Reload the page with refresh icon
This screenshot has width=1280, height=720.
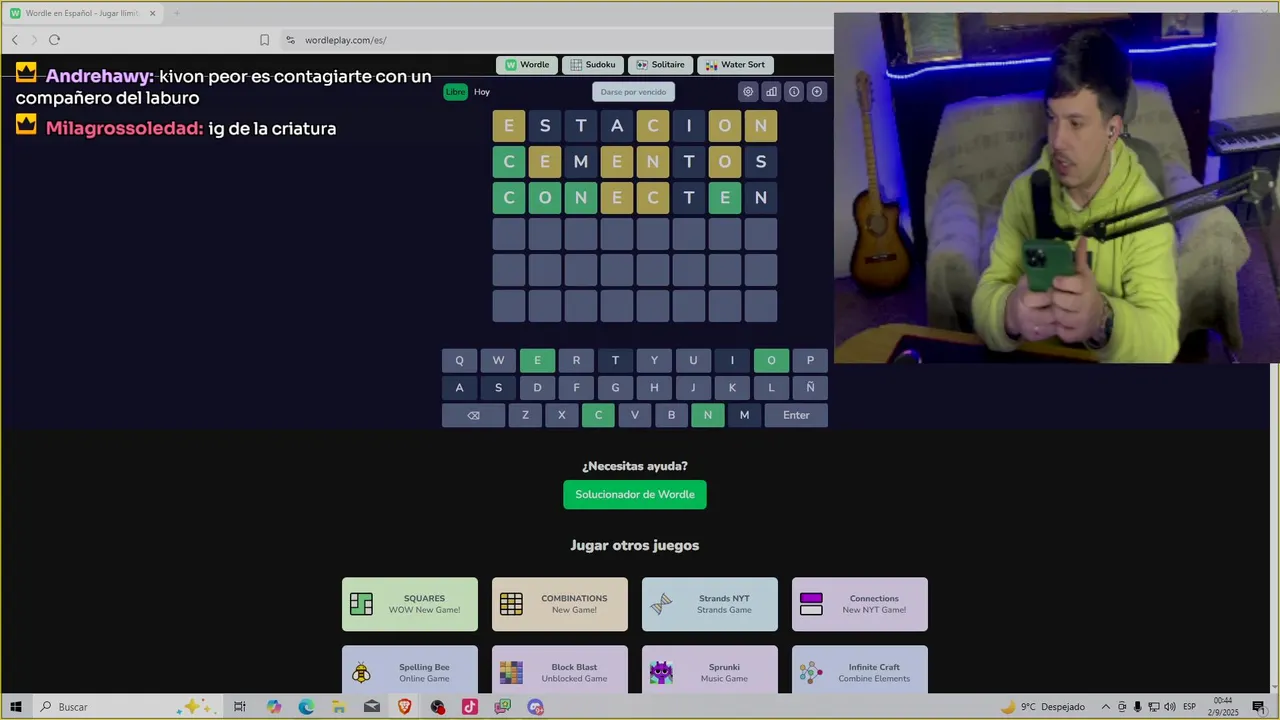(x=54, y=40)
